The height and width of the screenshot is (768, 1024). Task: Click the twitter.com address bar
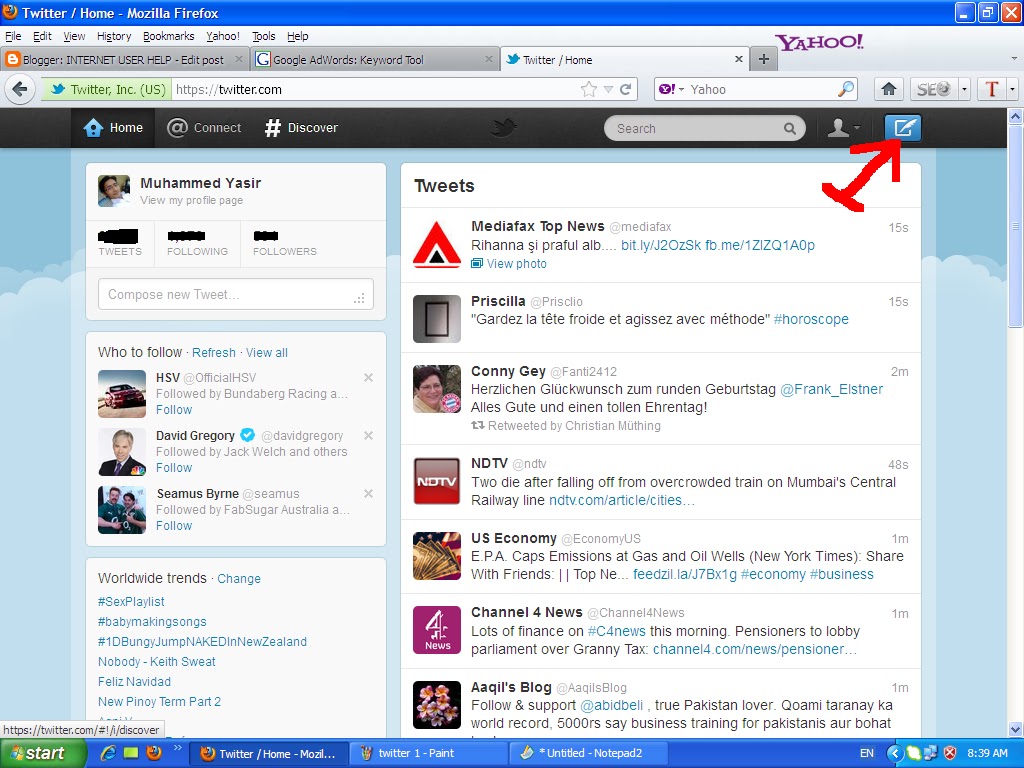click(x=376, y=89)
